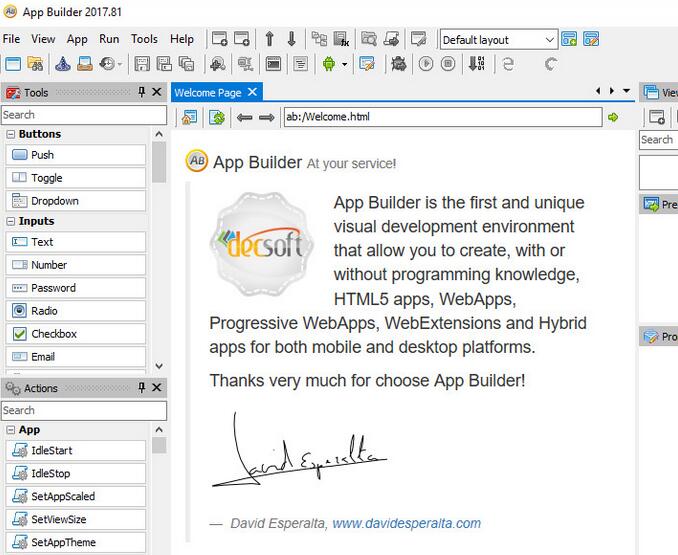Go forward with the right arrow
Viewport: 678px width, 555px height.
[266, 117]
